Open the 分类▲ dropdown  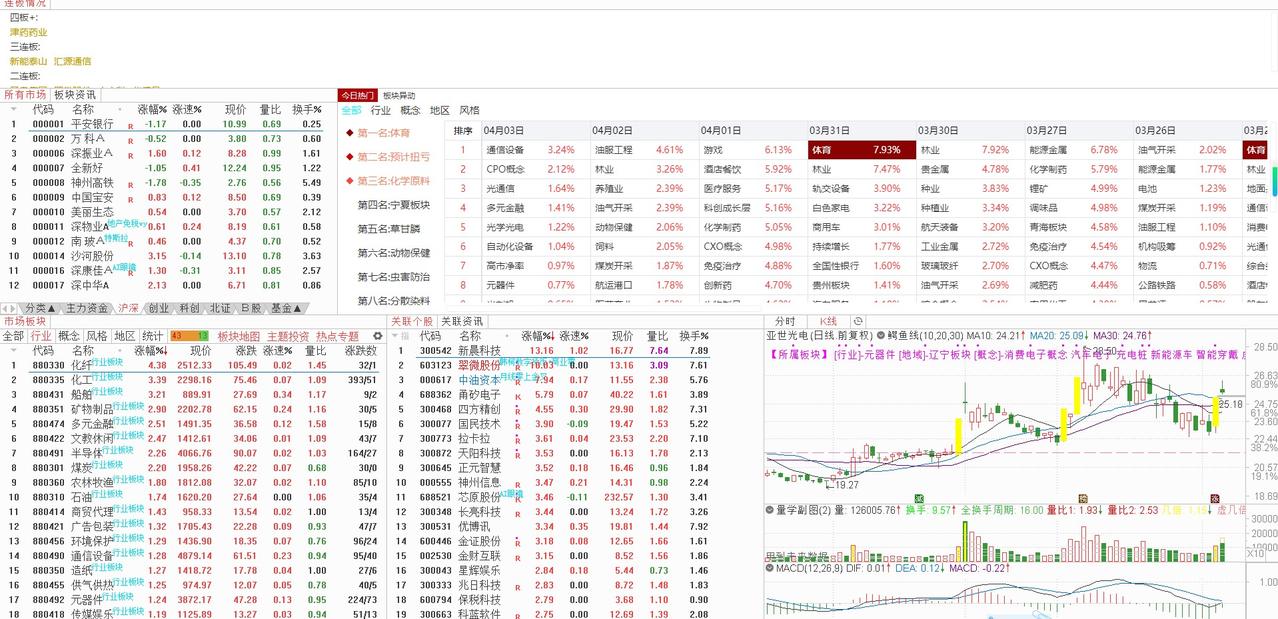[40, 306]
